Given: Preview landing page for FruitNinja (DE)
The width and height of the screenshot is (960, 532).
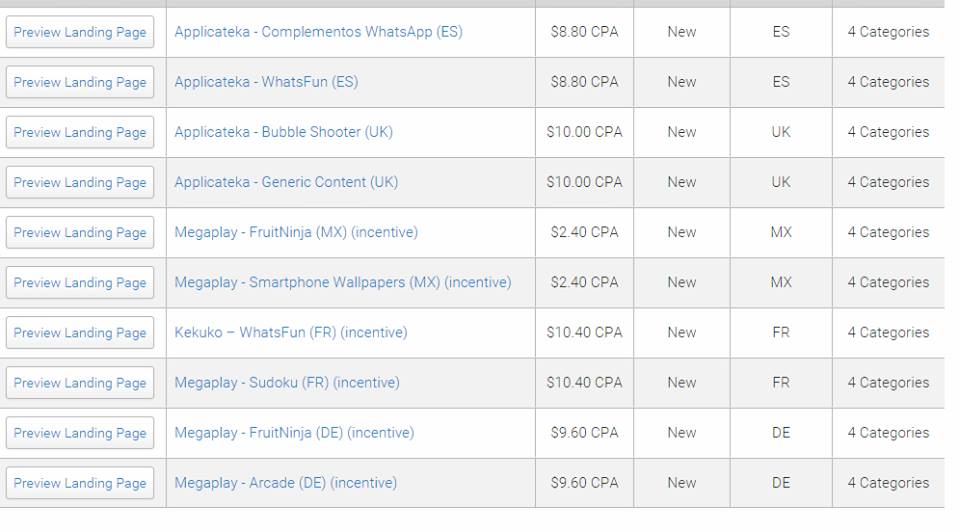Looking at the screenshot, I should (80, 433).
